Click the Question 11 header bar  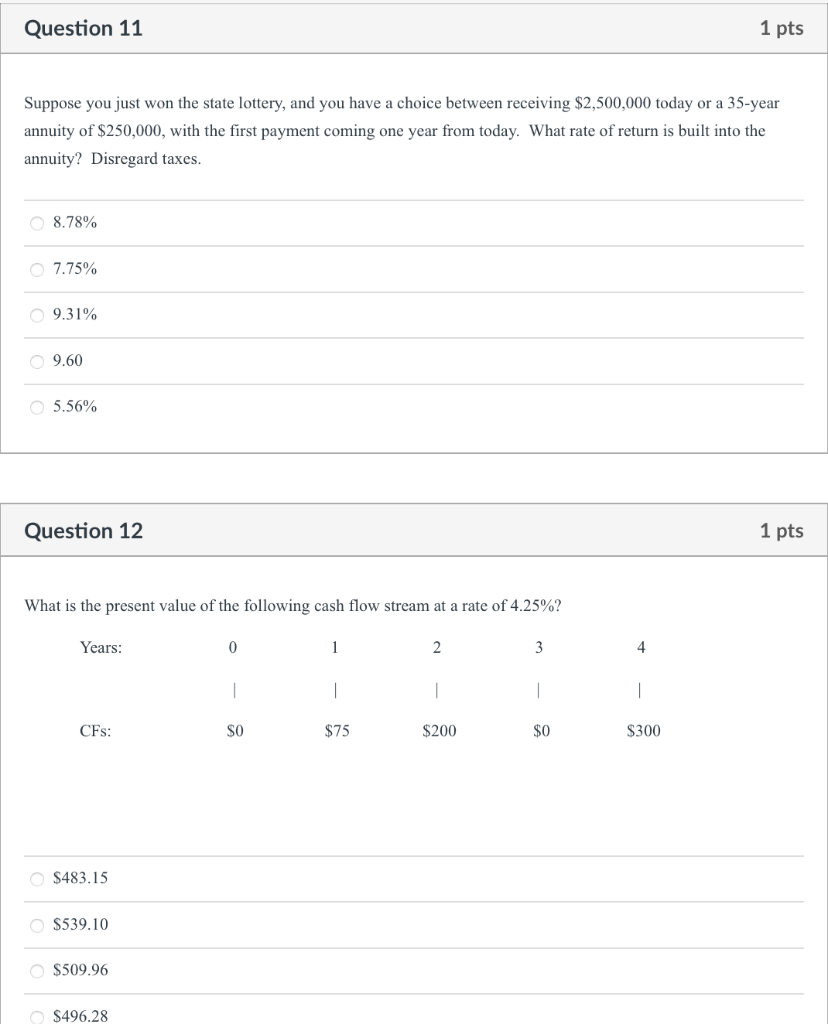coord(83,28)
